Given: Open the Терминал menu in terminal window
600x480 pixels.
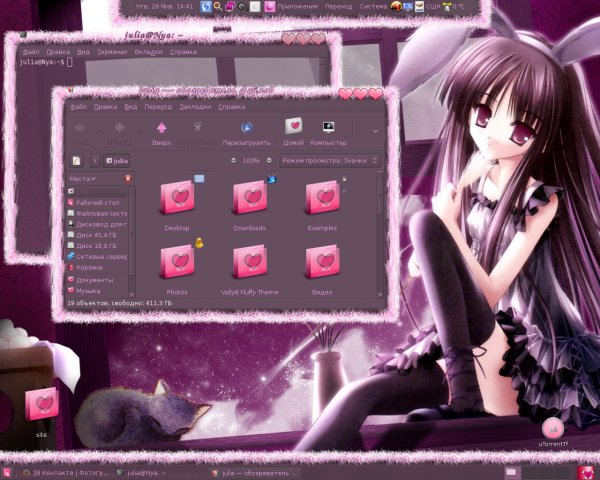Looking at the screenshot, I should [112, 52].
